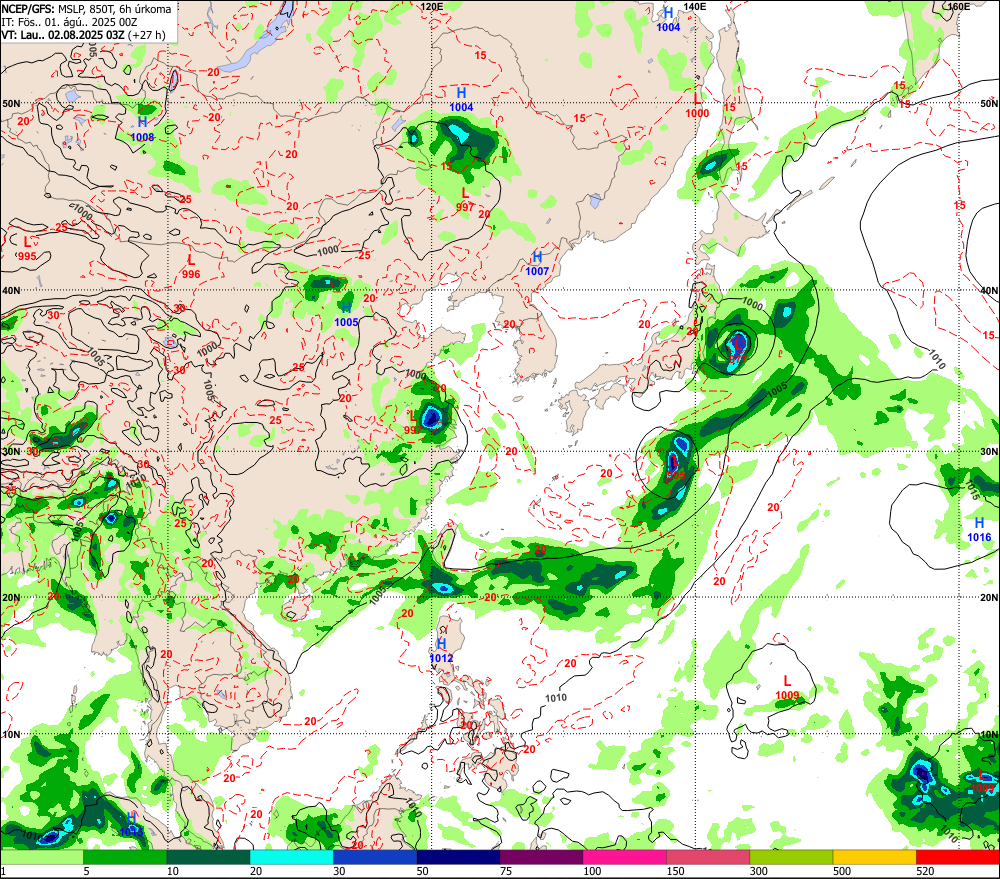
Task: Click the dark green 10–20 mm legend swatch
Action: (x=209, y=857)
